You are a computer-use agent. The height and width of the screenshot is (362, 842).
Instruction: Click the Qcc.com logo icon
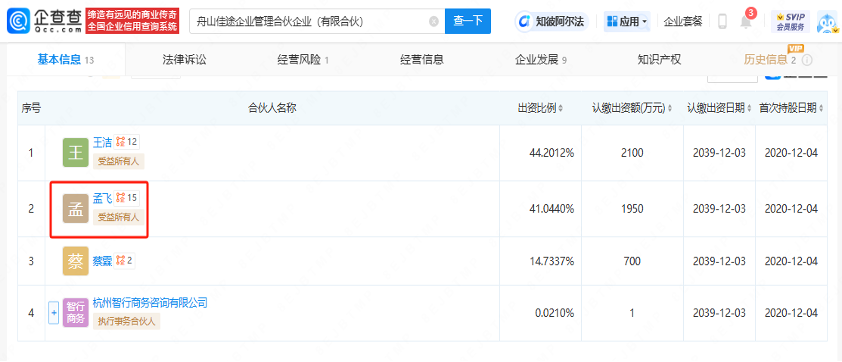[19, 21]
